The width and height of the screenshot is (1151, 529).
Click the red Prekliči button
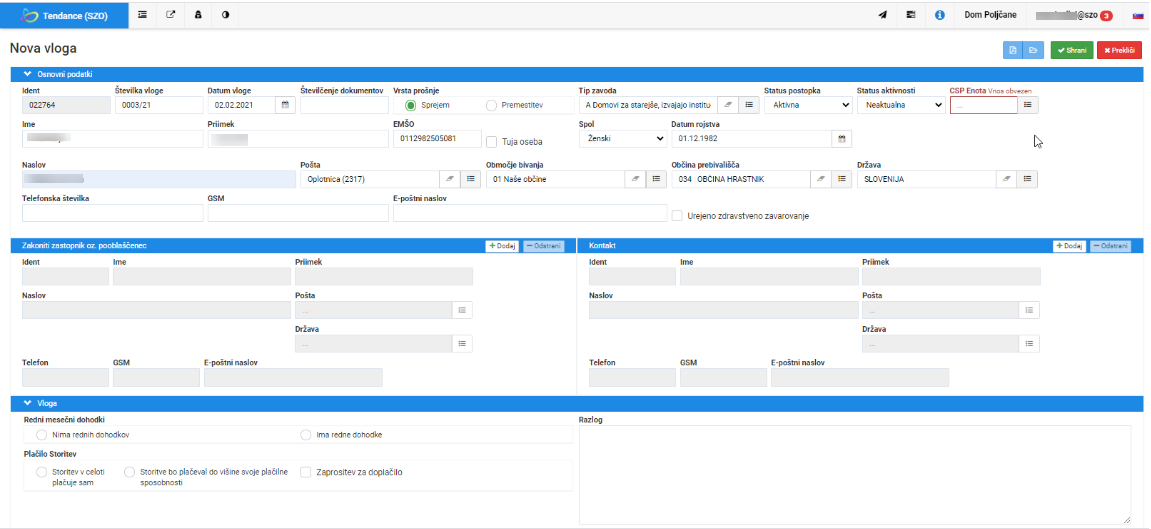1119,50
